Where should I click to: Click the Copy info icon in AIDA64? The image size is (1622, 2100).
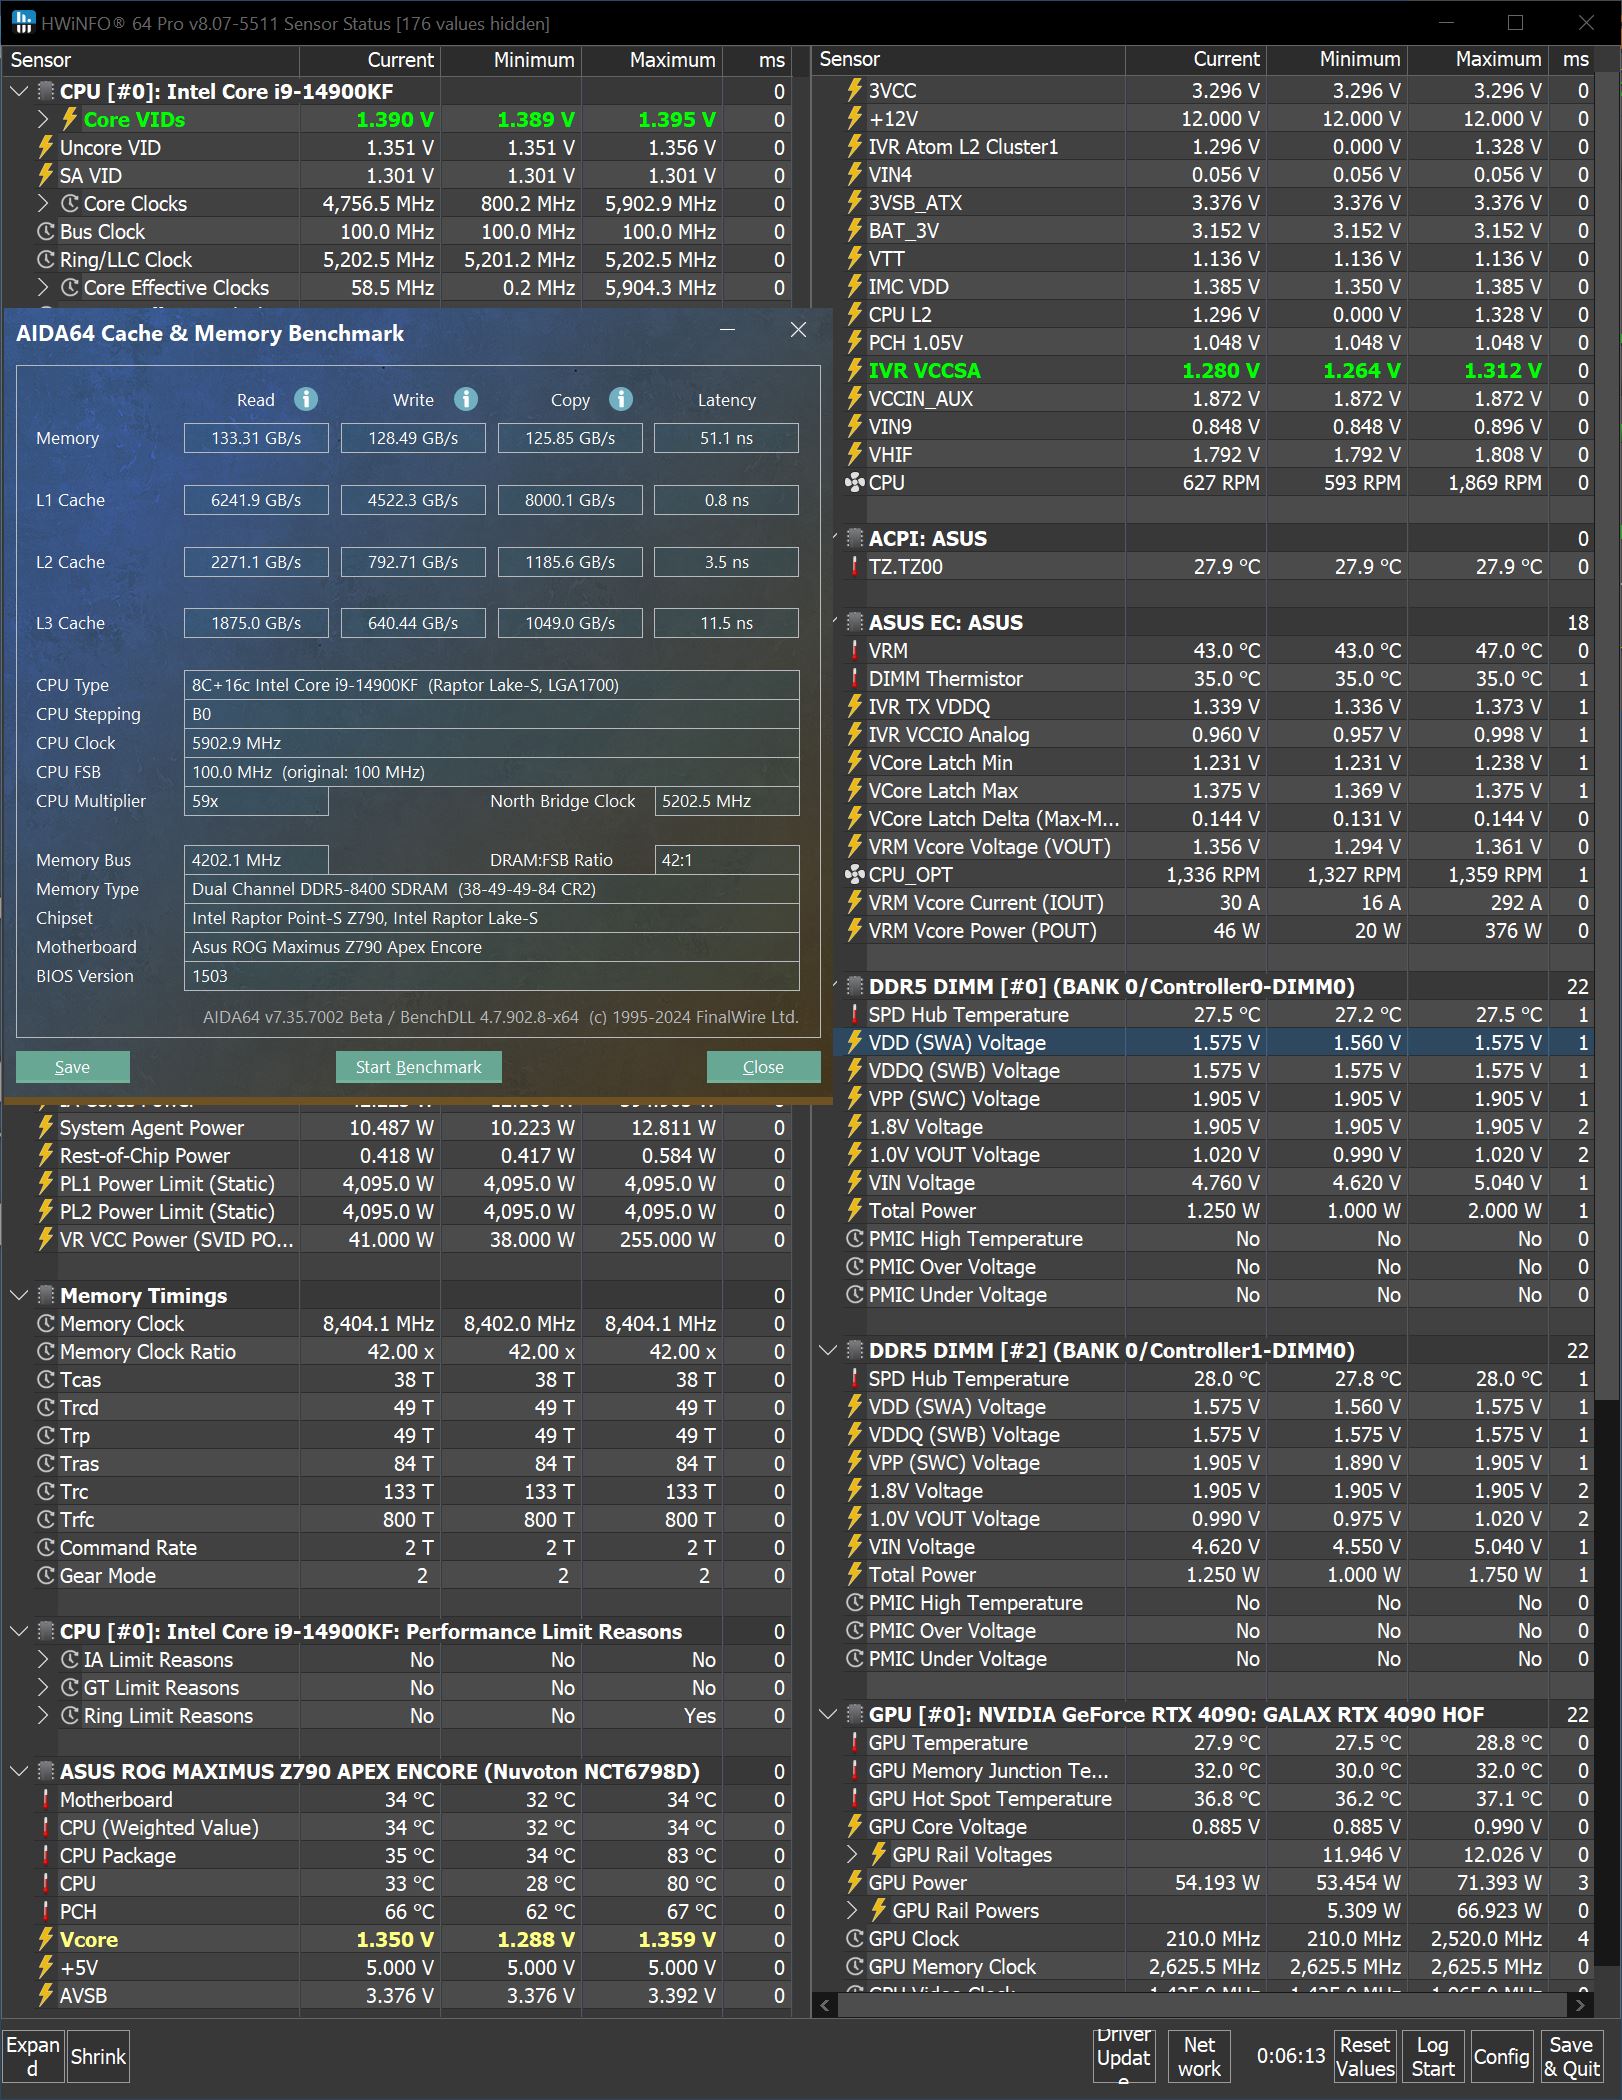(x=621, y=399)
